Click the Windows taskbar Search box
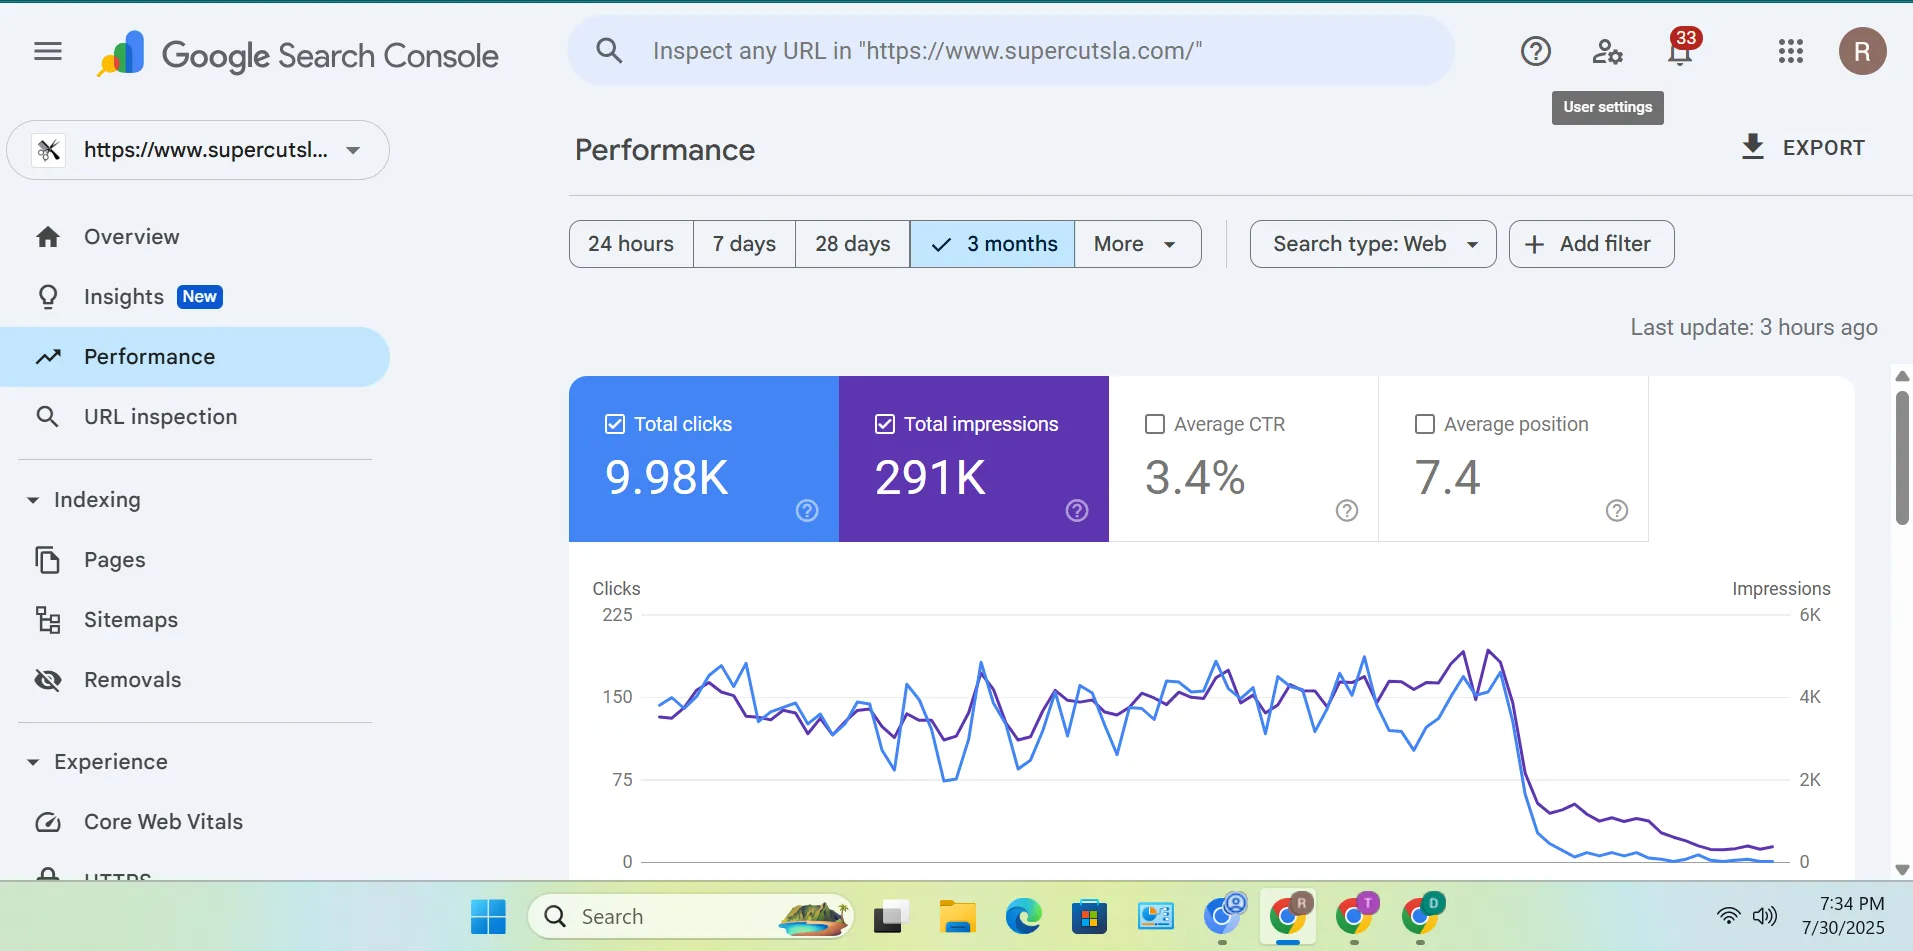1913x951 pixels. 691,916
